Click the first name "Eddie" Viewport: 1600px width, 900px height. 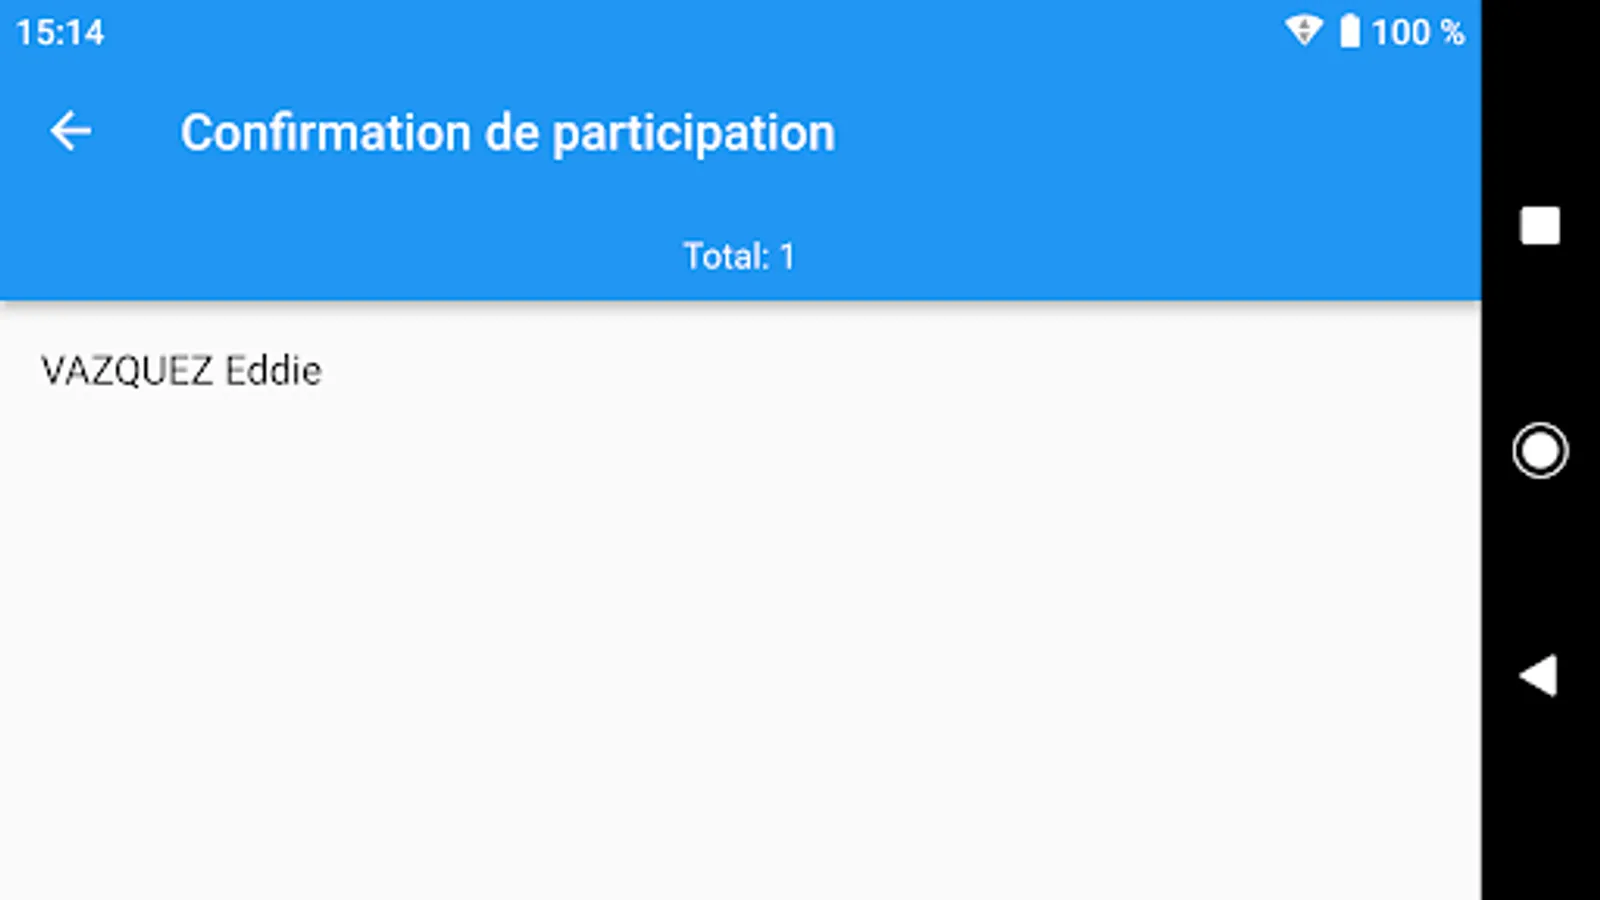pyautogui.click(x=273, y=371)
